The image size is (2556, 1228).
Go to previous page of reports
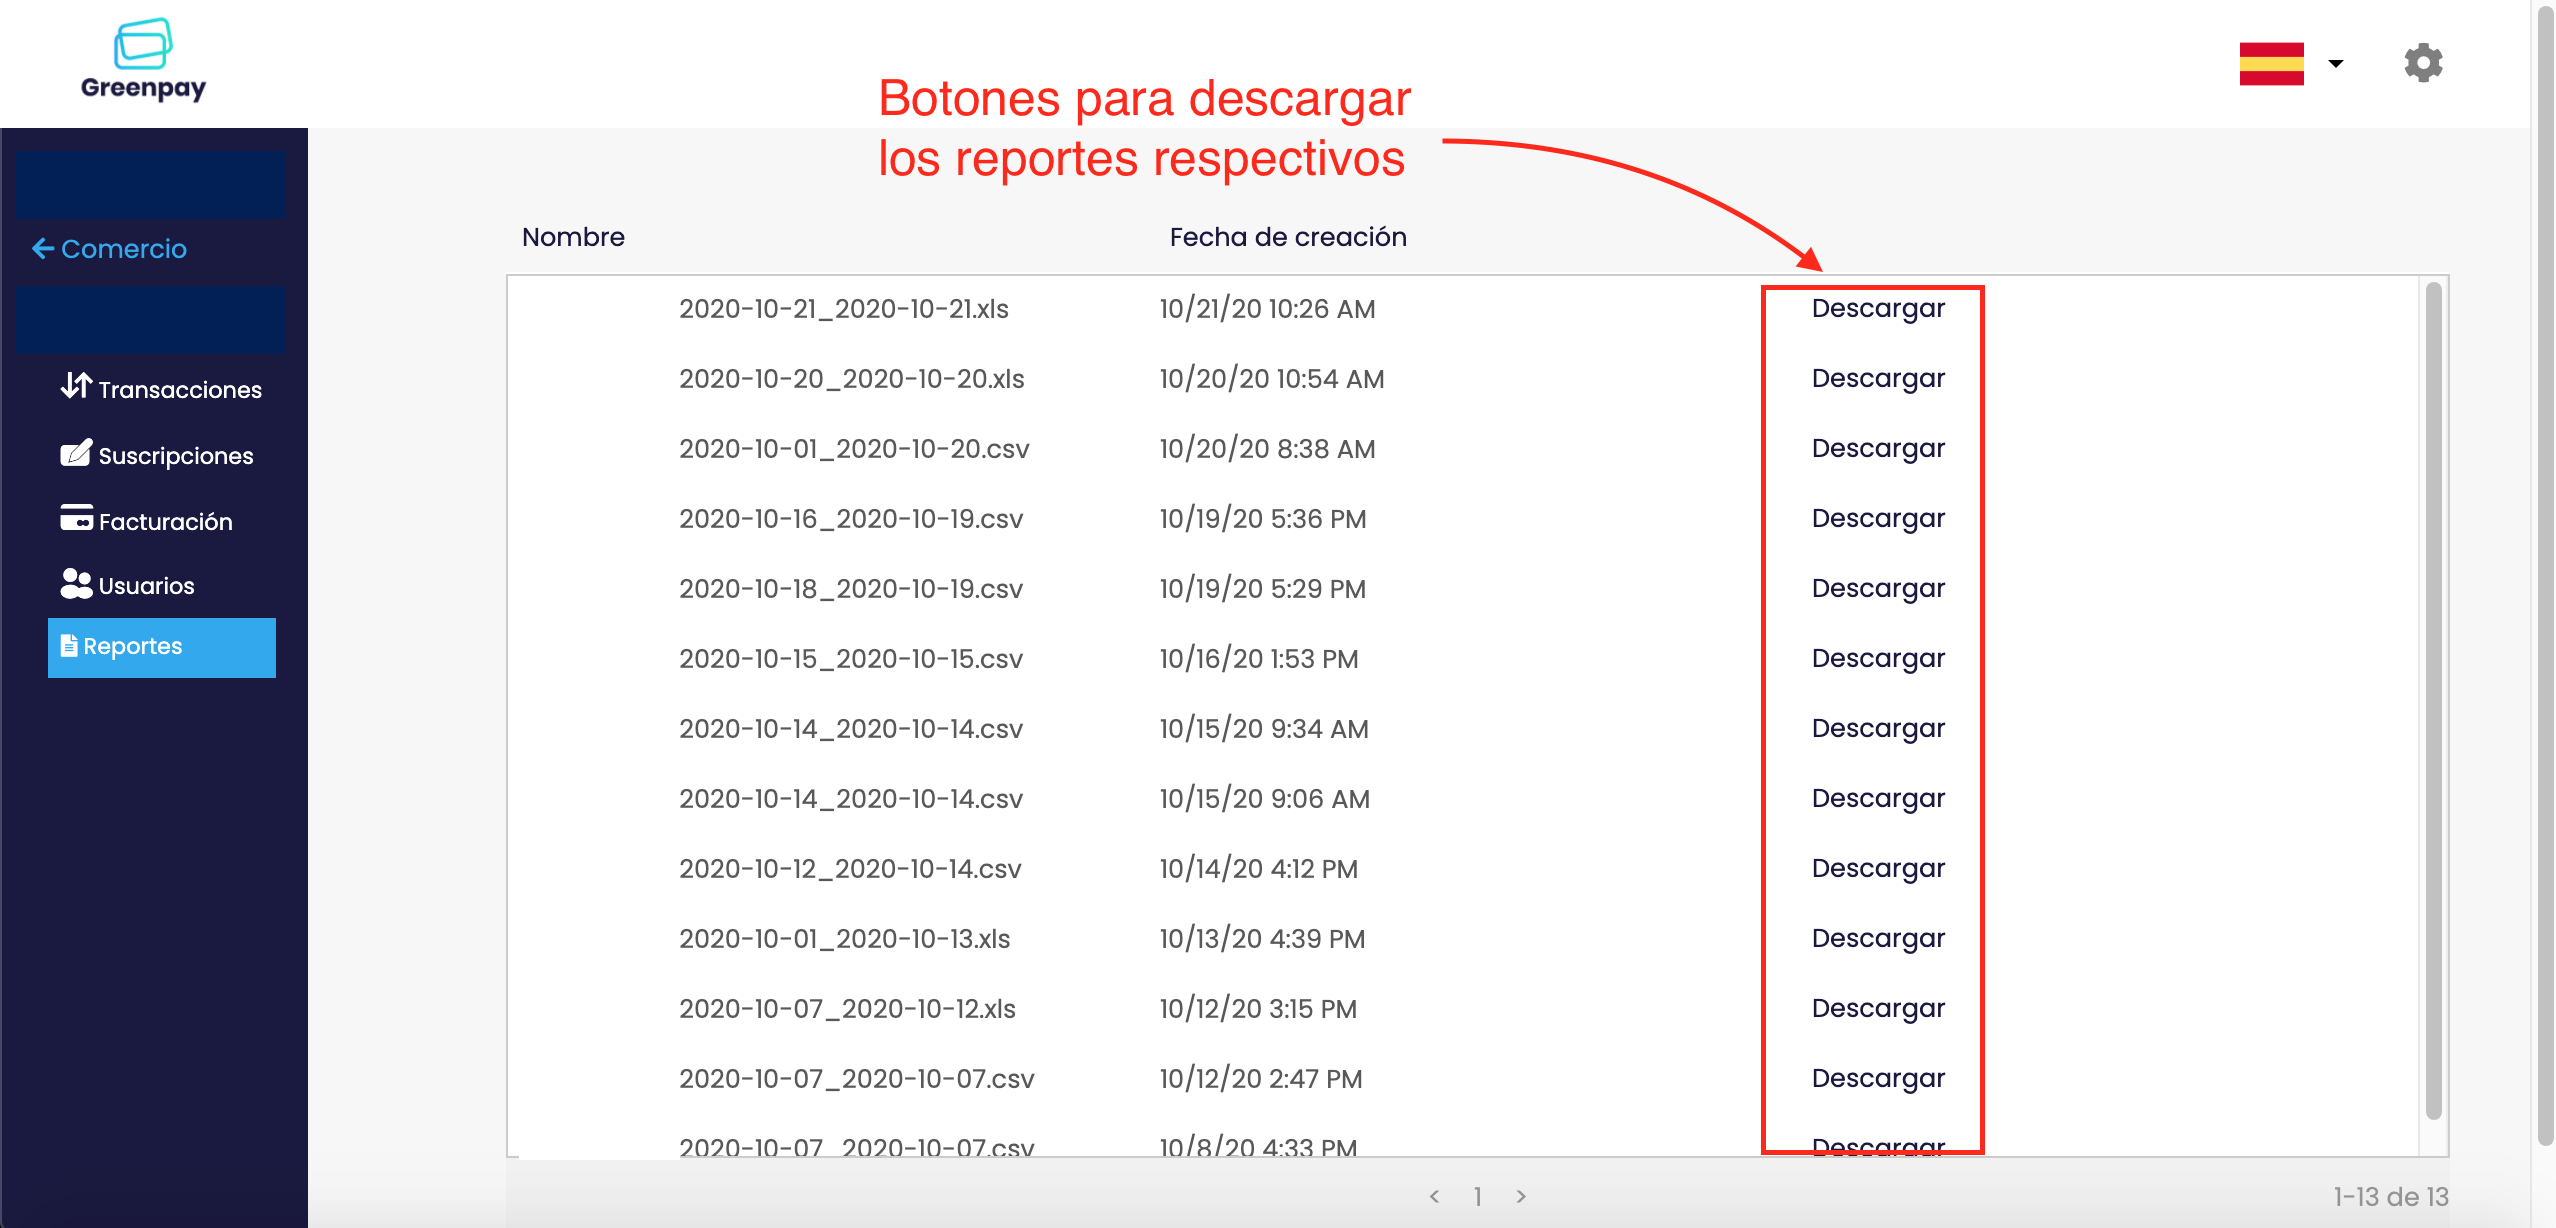(x=1434, y=1196)
